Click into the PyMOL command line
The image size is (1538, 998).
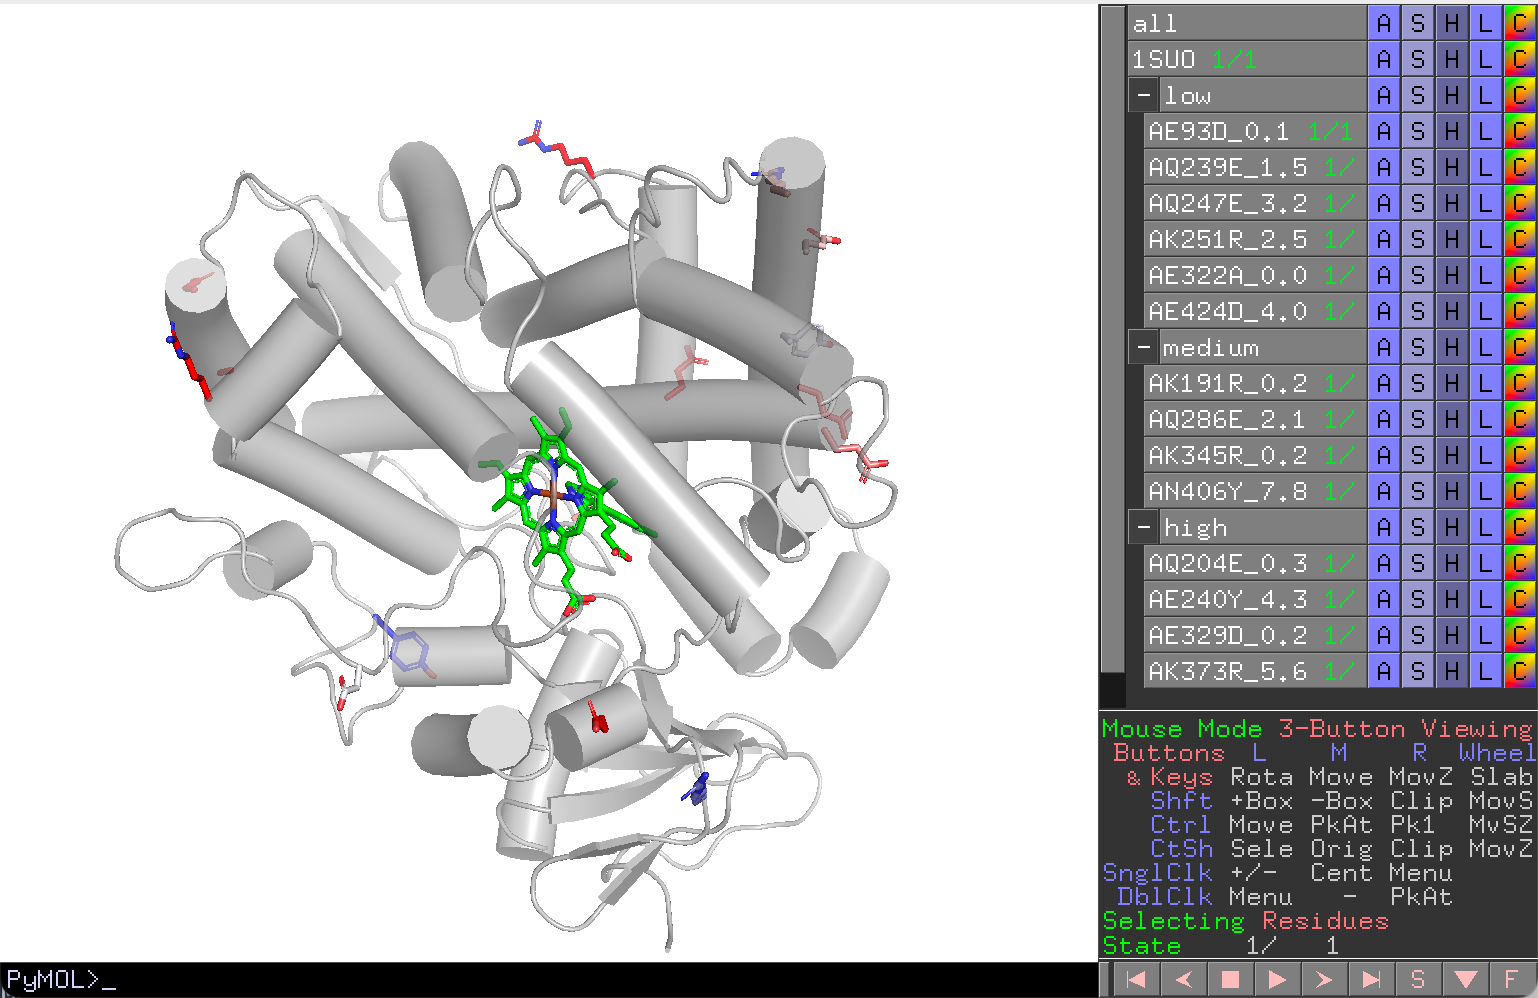tap(549, 980)
